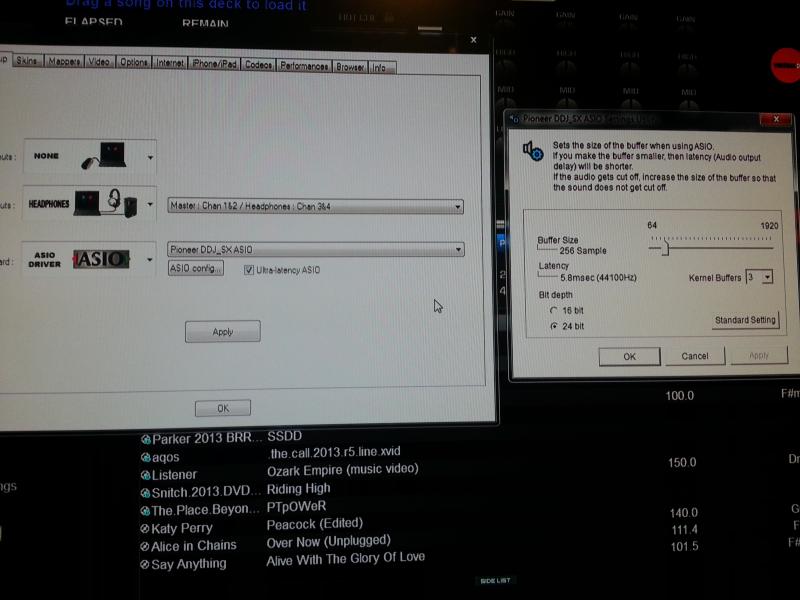
Task: Go to the Video tab
Action: pos(99,62)
